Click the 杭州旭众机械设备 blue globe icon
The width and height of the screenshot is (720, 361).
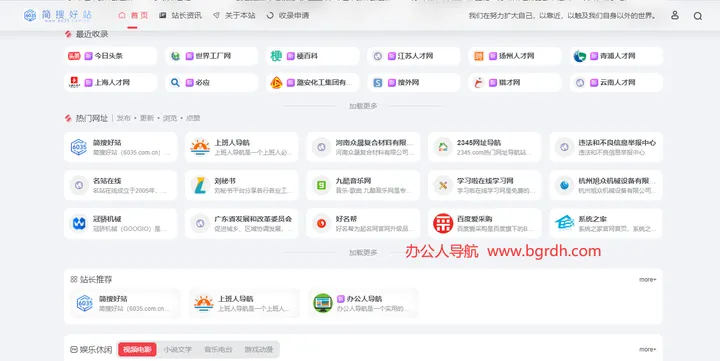(564, 185)
